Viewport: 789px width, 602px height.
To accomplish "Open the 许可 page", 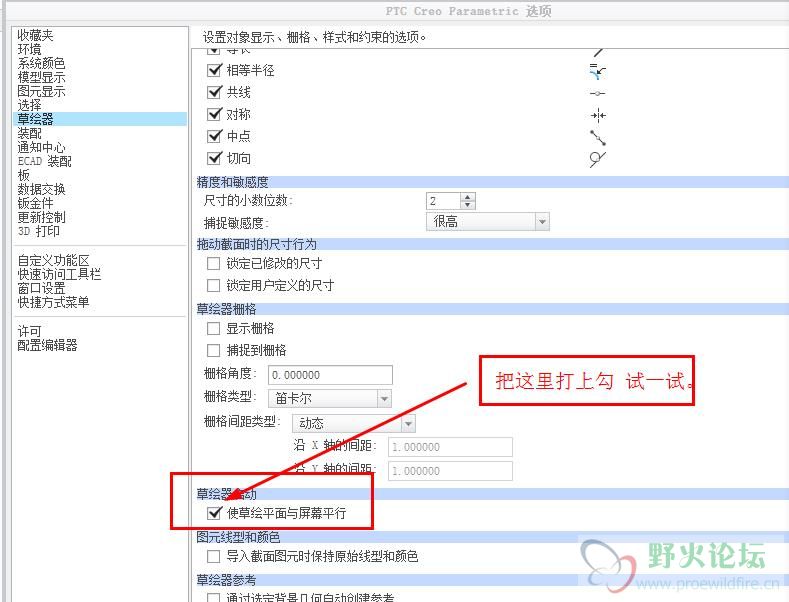I will pyautogui.click(x=29, y=331).
